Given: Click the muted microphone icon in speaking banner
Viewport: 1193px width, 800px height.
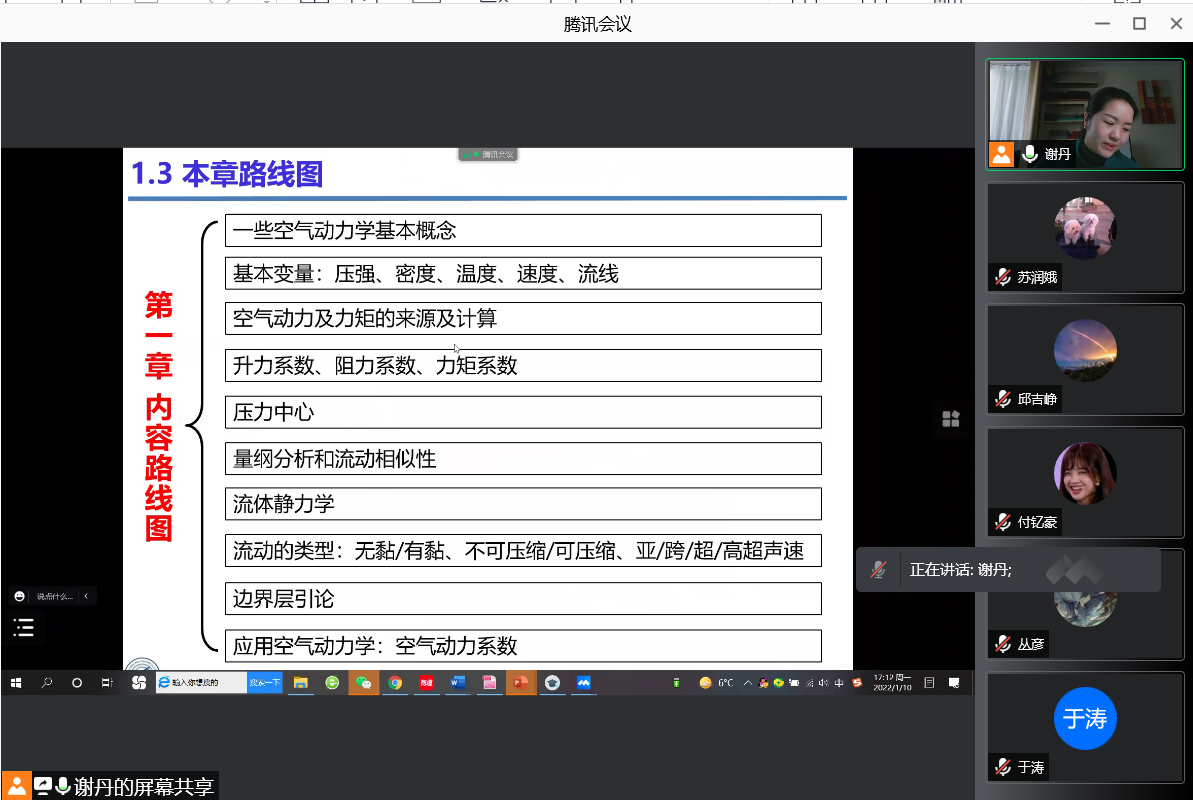Looking at the screenshot, I should click(878, 569).
